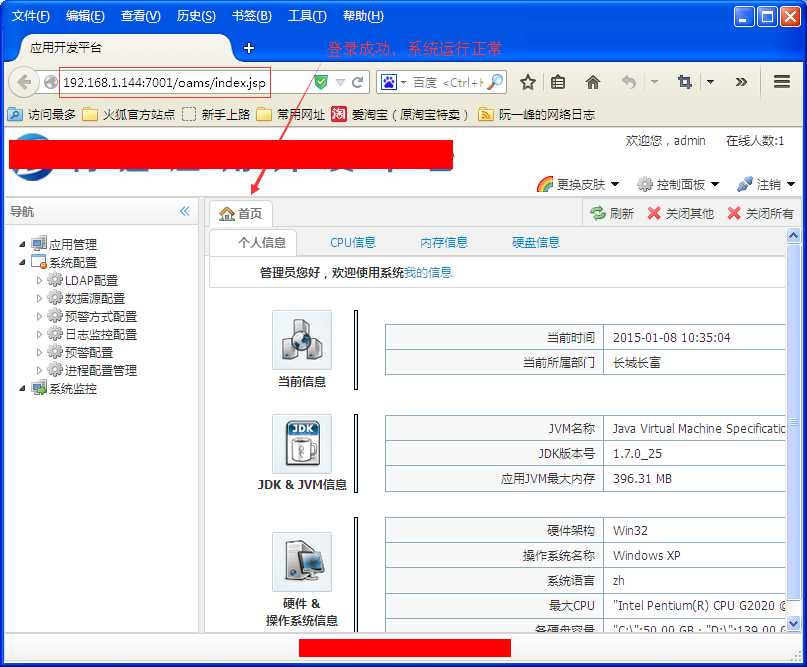Open the URL history dropdown arrow
This screenshot has height=667, width=807.
point(340,82)
